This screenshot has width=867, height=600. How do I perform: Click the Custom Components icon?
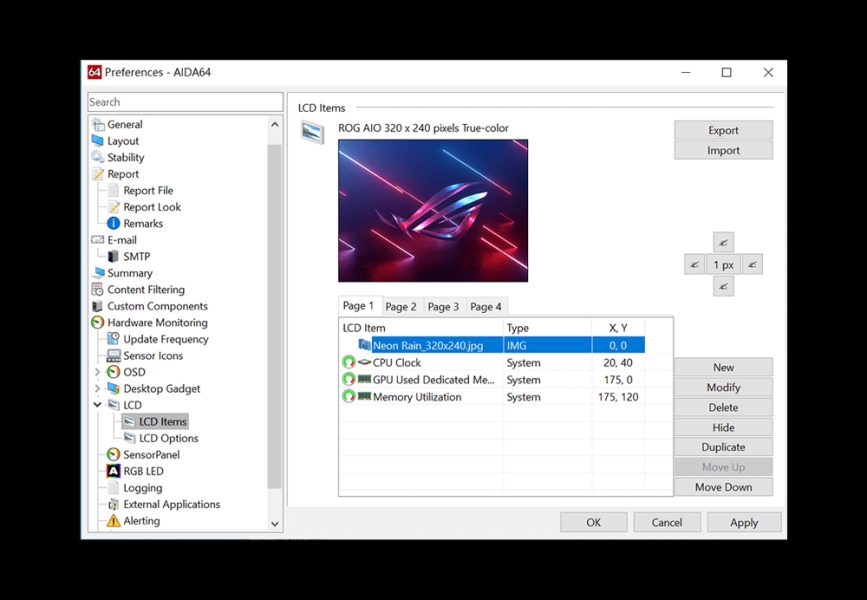pyautogui.click(x=98, y=306)
